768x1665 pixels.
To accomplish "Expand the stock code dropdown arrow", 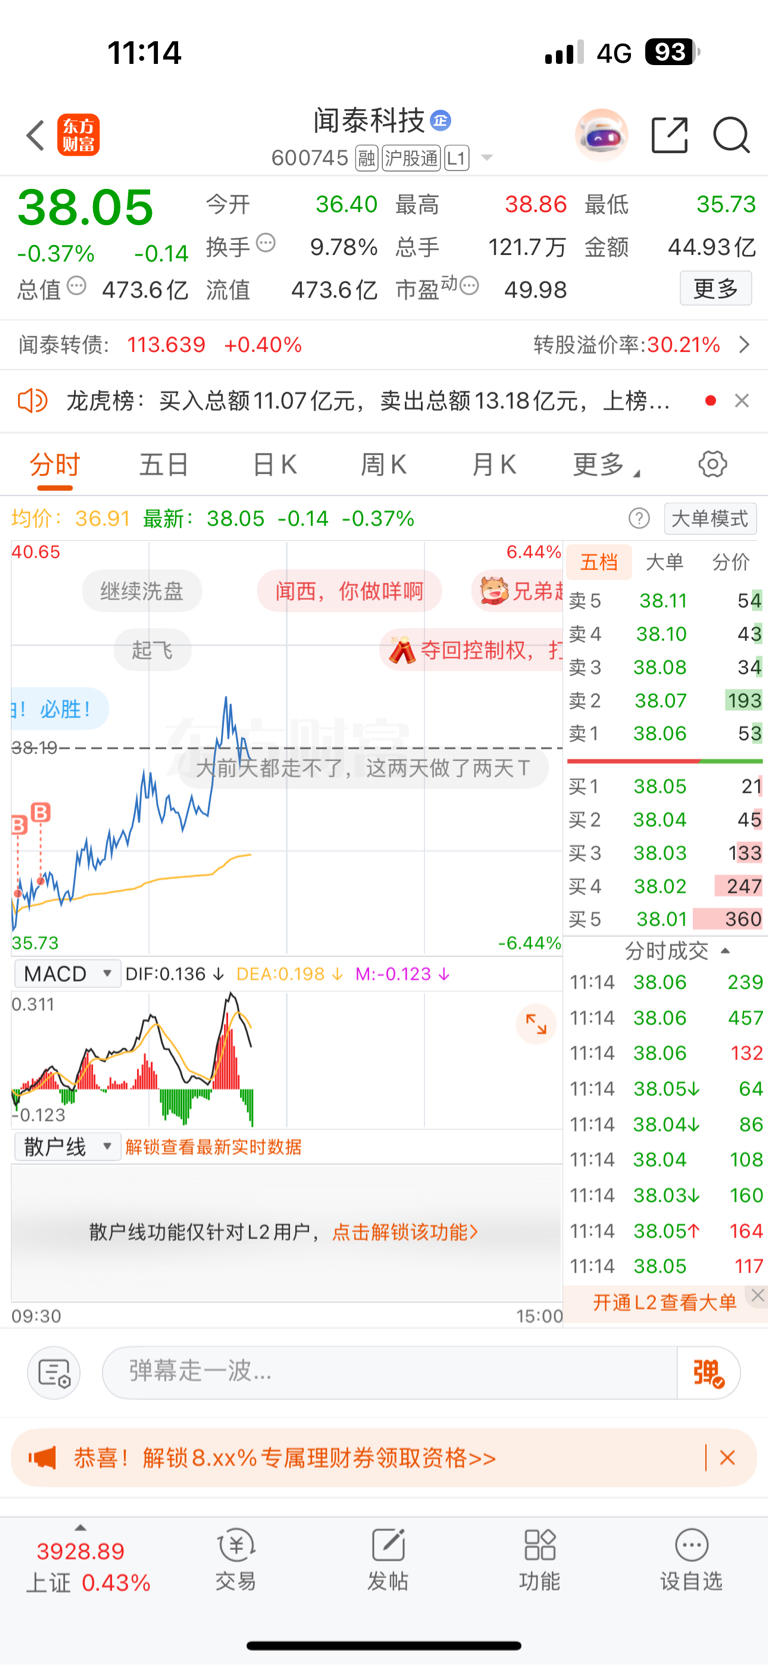I will point(487,158).
